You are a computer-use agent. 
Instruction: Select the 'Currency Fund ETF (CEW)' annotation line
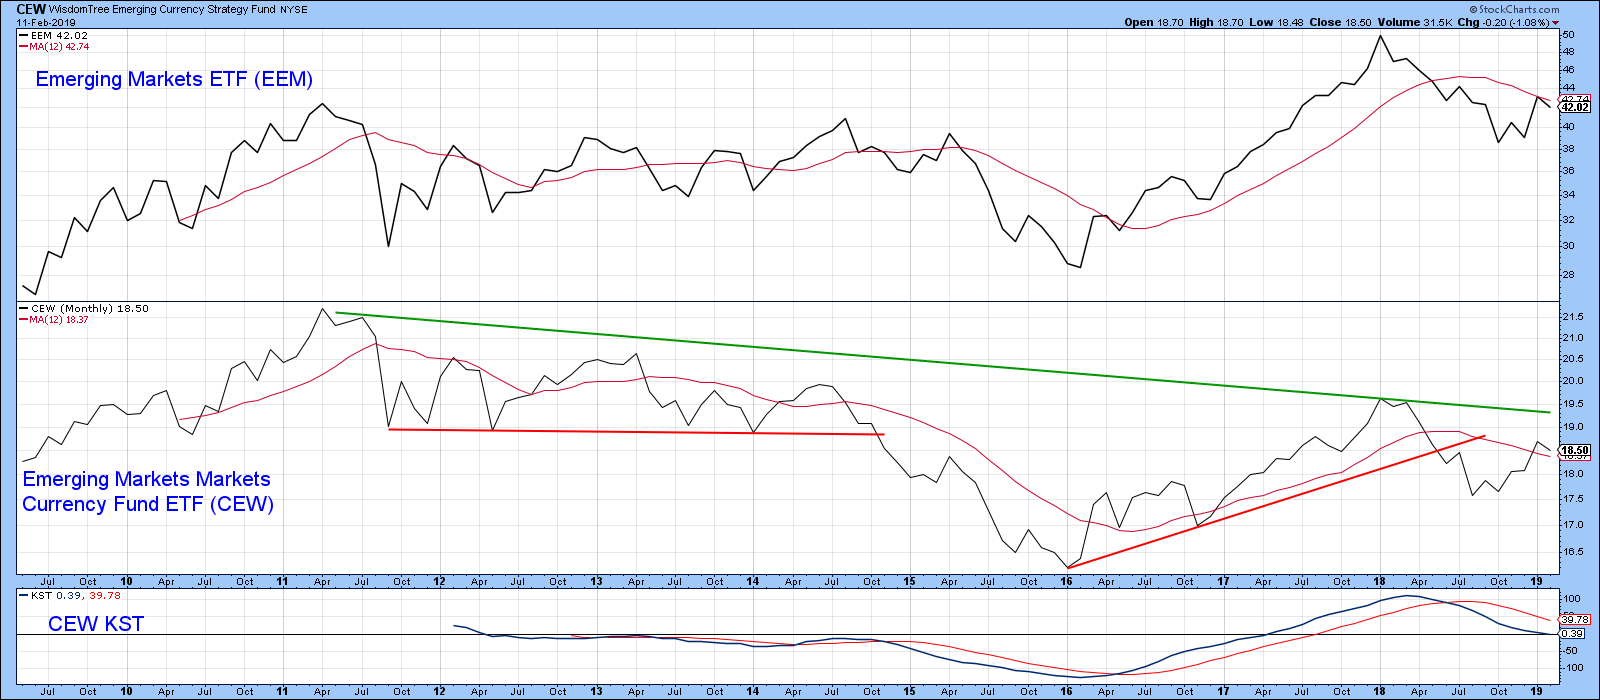pyautogui.click(x=148, y=504)
